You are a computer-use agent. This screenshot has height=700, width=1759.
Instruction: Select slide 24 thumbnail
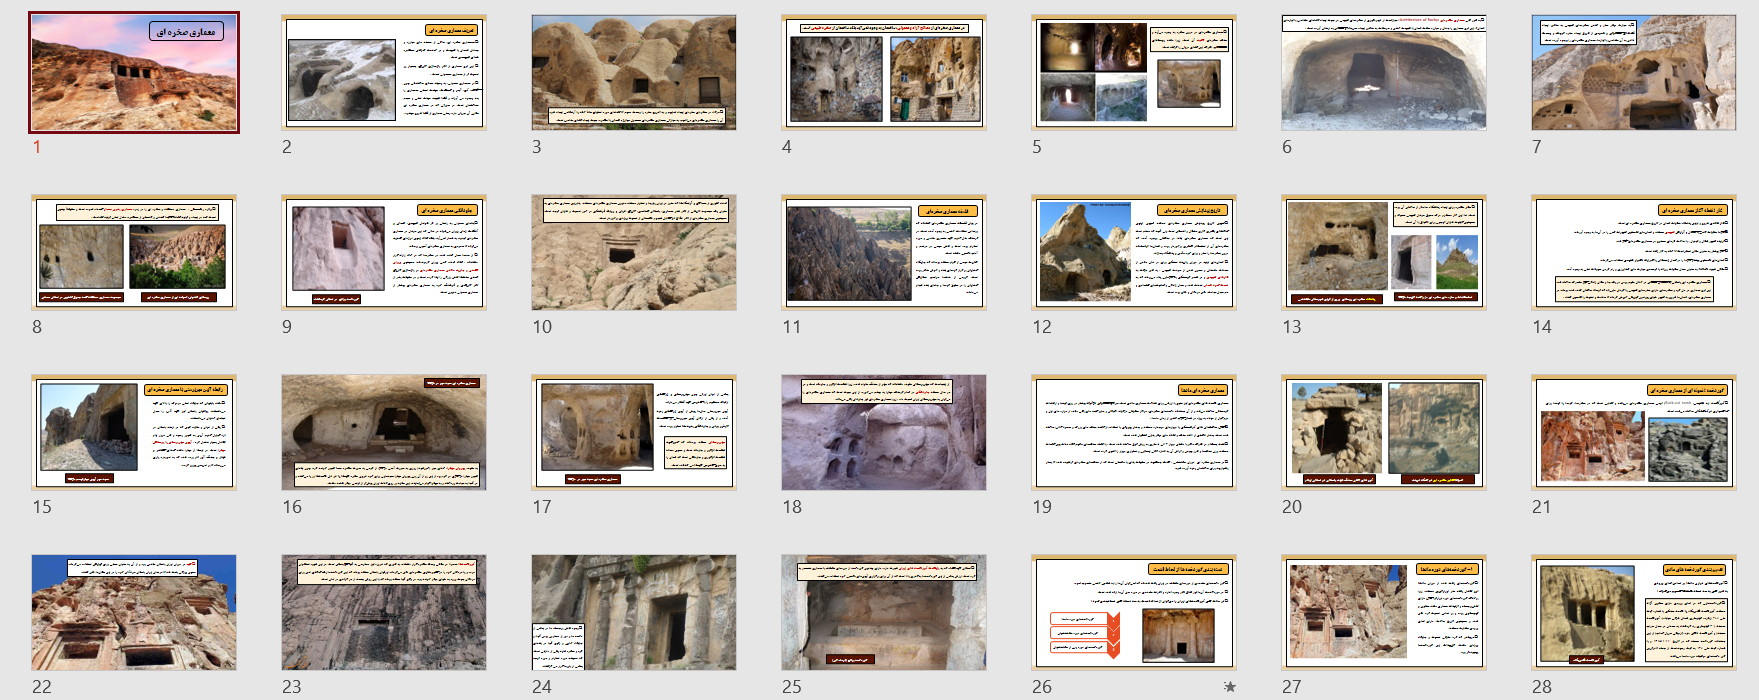[x=634, y=612]
